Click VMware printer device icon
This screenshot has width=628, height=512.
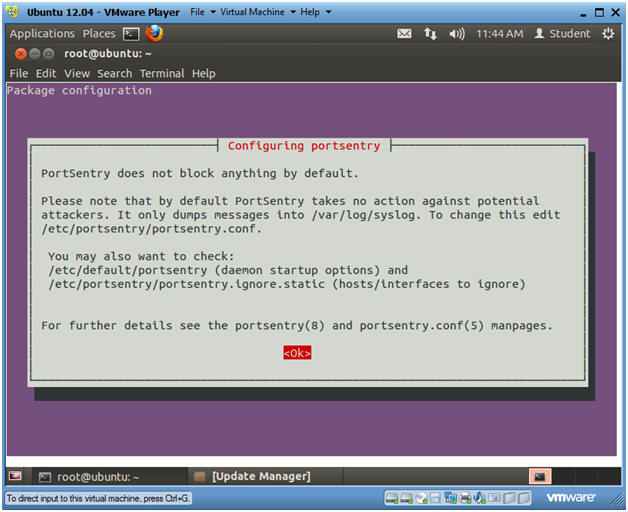pyautogui.click(x=465, y=498)
